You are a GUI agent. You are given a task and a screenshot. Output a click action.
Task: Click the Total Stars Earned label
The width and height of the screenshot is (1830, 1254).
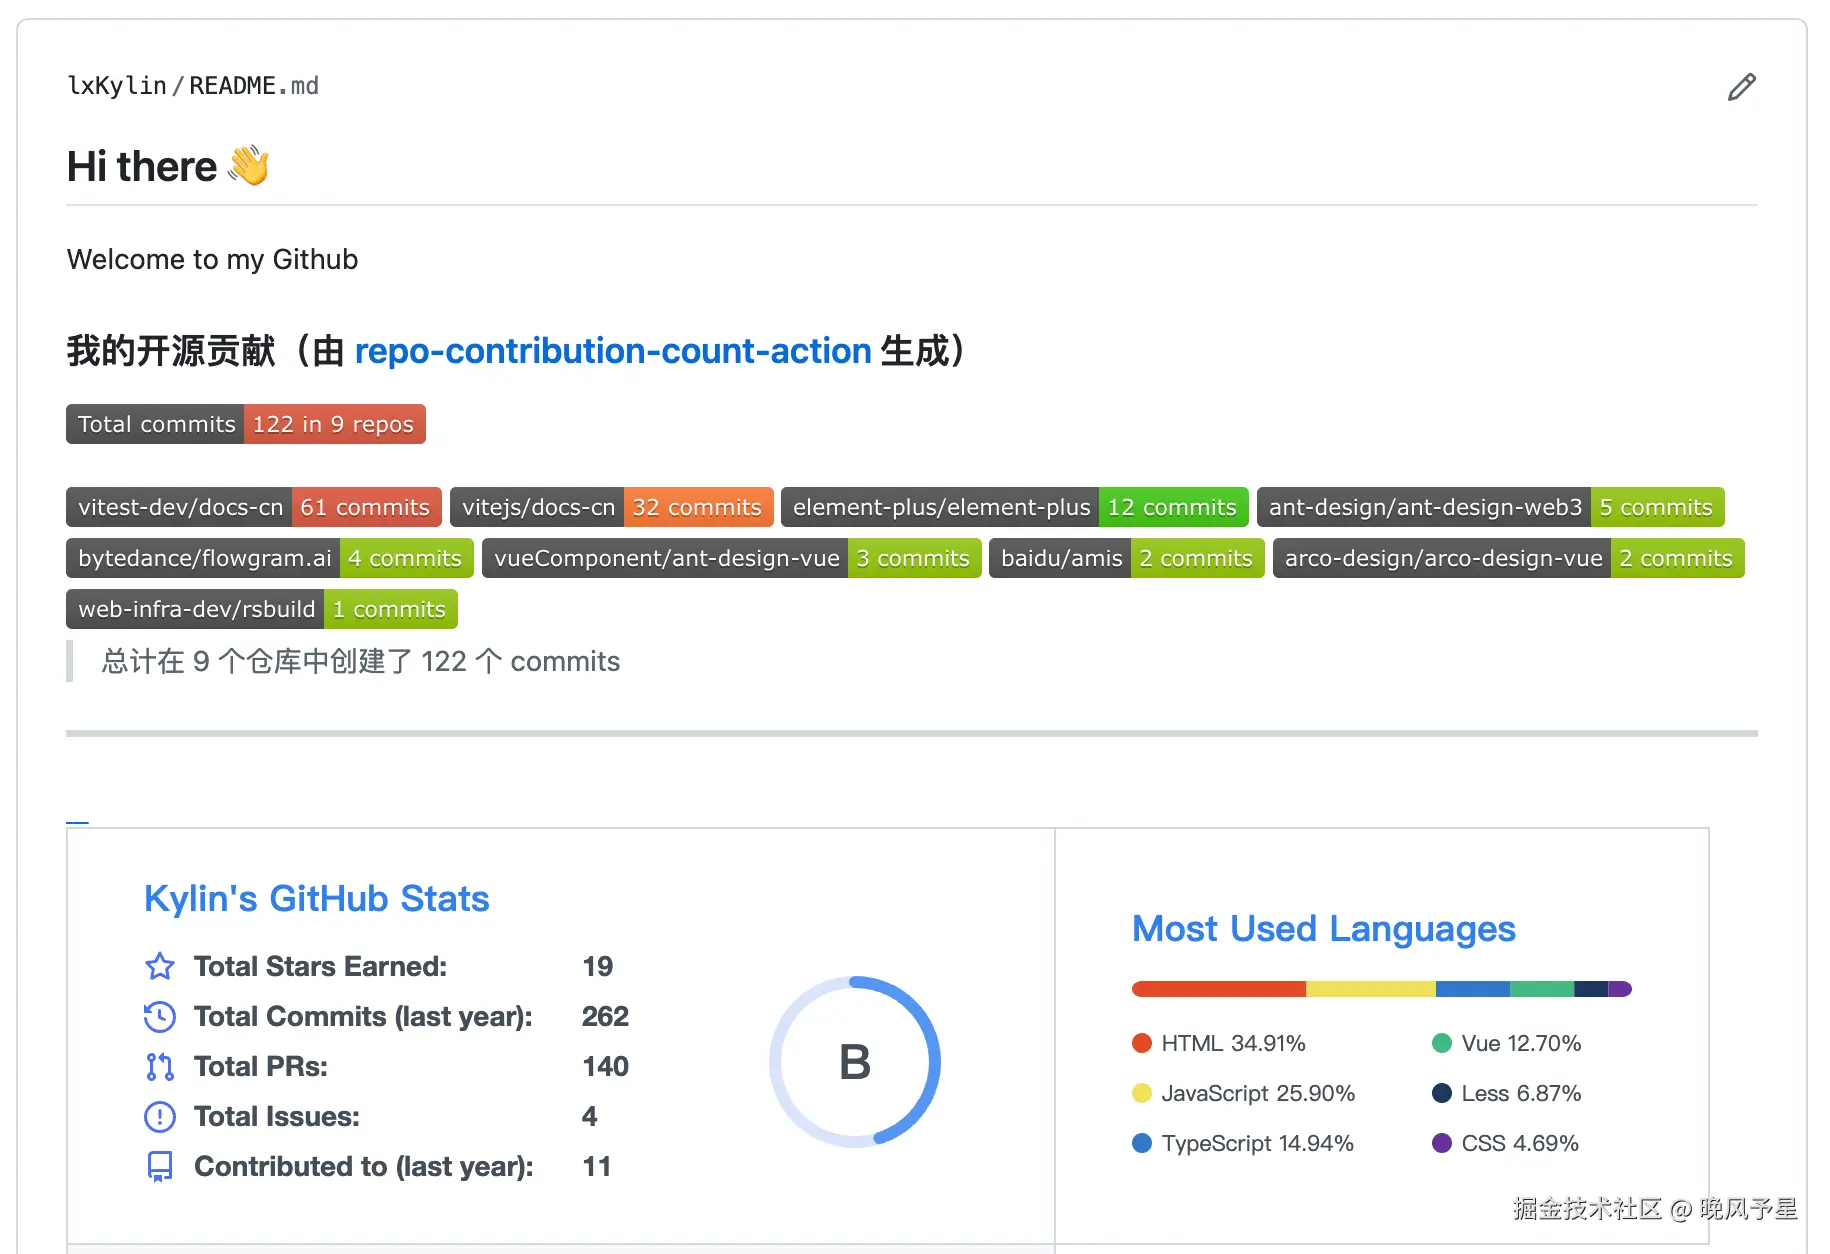[x=320, y=966]
